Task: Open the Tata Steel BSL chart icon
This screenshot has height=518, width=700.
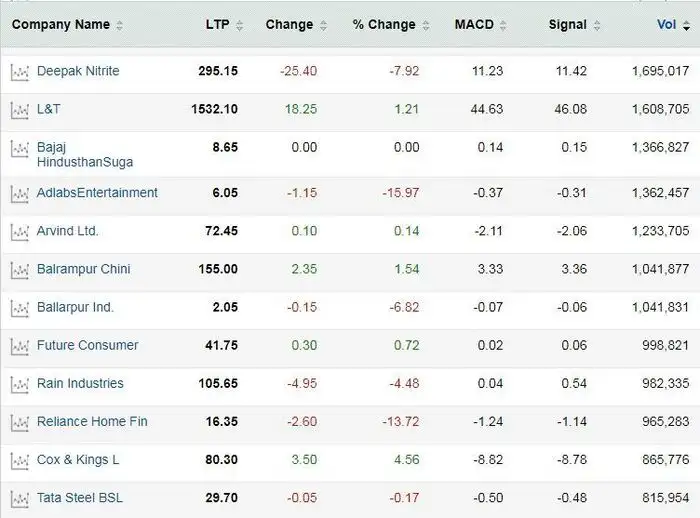Action: pyautogui.click(x=19, y=498)
